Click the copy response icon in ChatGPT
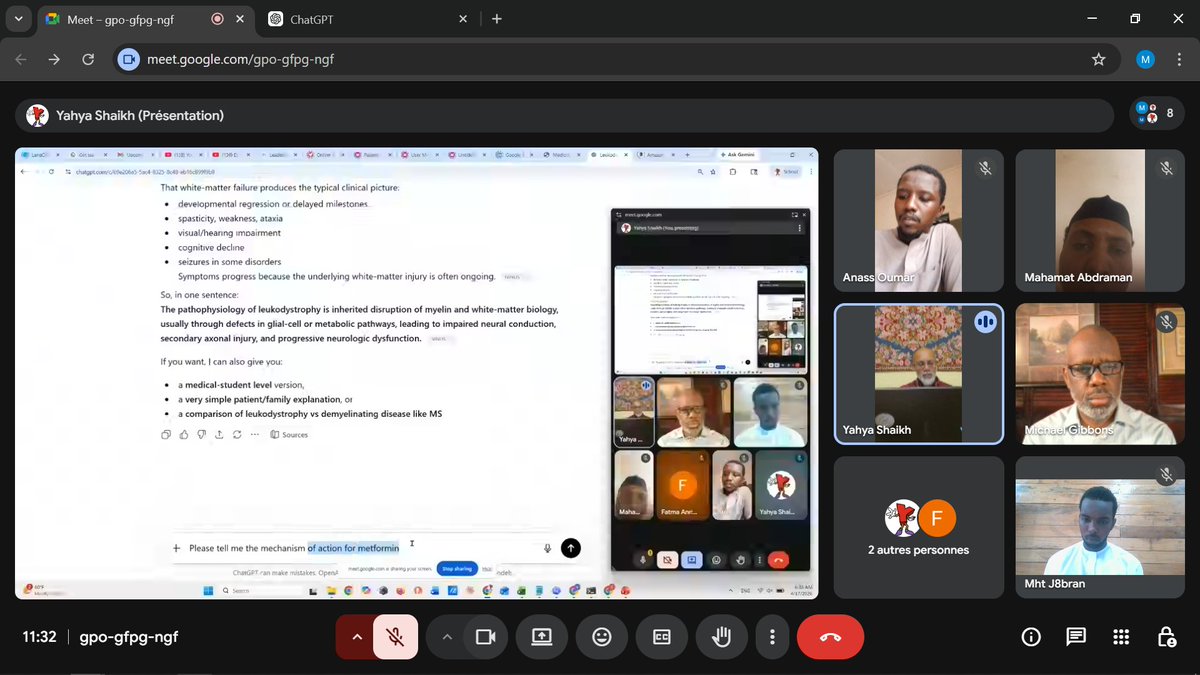The height and width of the screenshot is (675, 1200). (166, 434)
